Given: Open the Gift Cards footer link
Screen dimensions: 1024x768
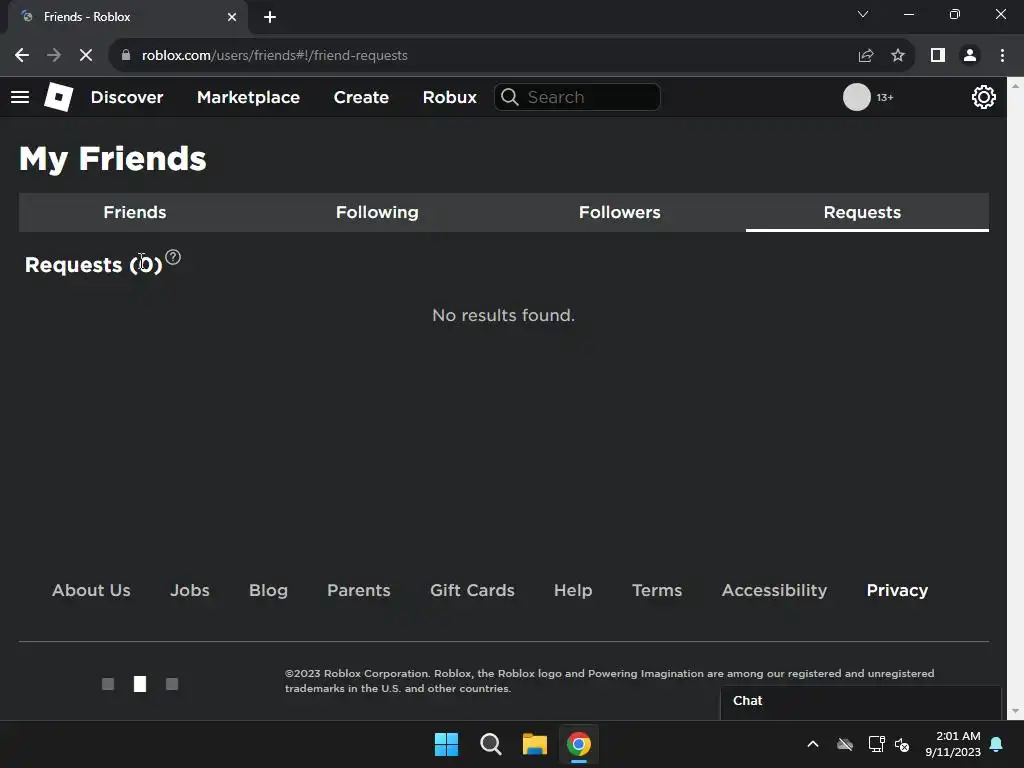Looking at the screenshot, I should click(x=472, y=590).
